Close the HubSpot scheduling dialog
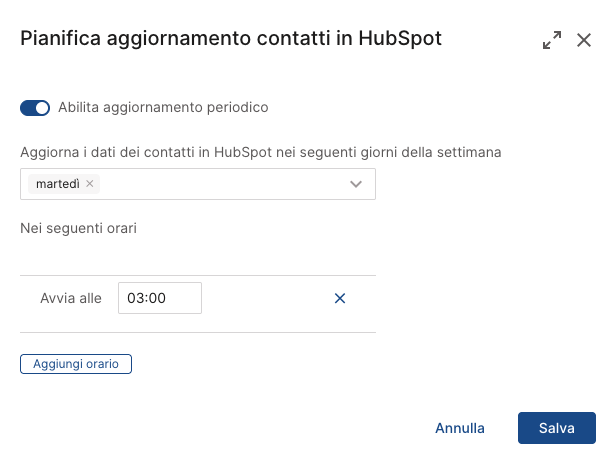614x462 pixels. 584,41
